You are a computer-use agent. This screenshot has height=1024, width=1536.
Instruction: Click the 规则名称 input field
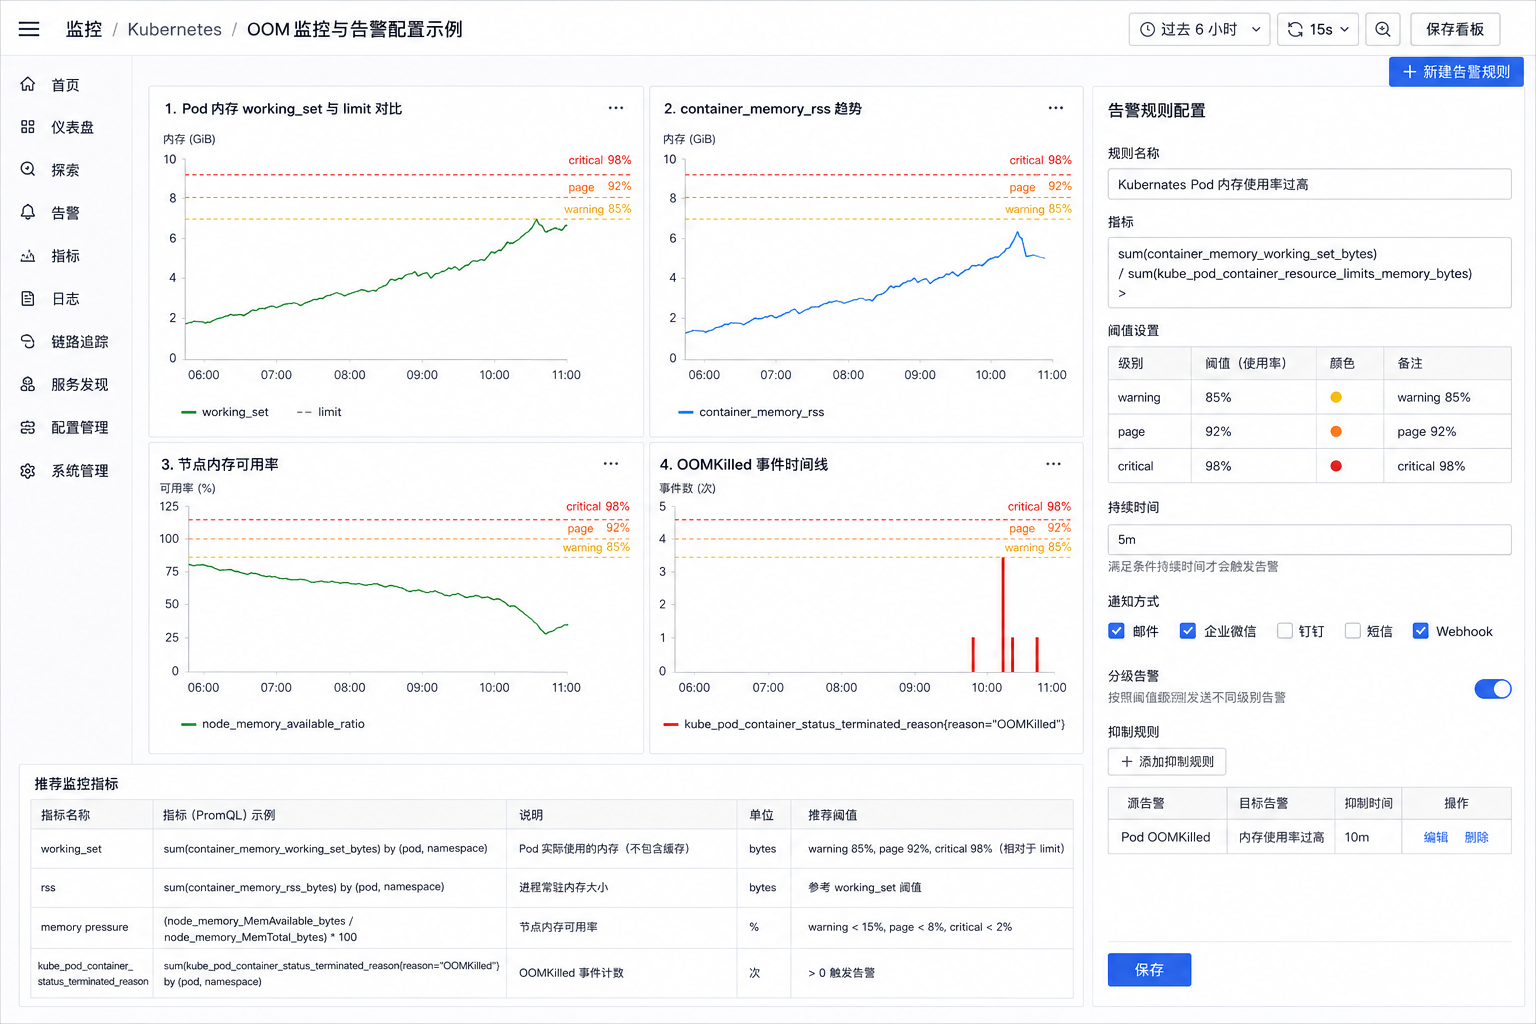point(1309,184)
